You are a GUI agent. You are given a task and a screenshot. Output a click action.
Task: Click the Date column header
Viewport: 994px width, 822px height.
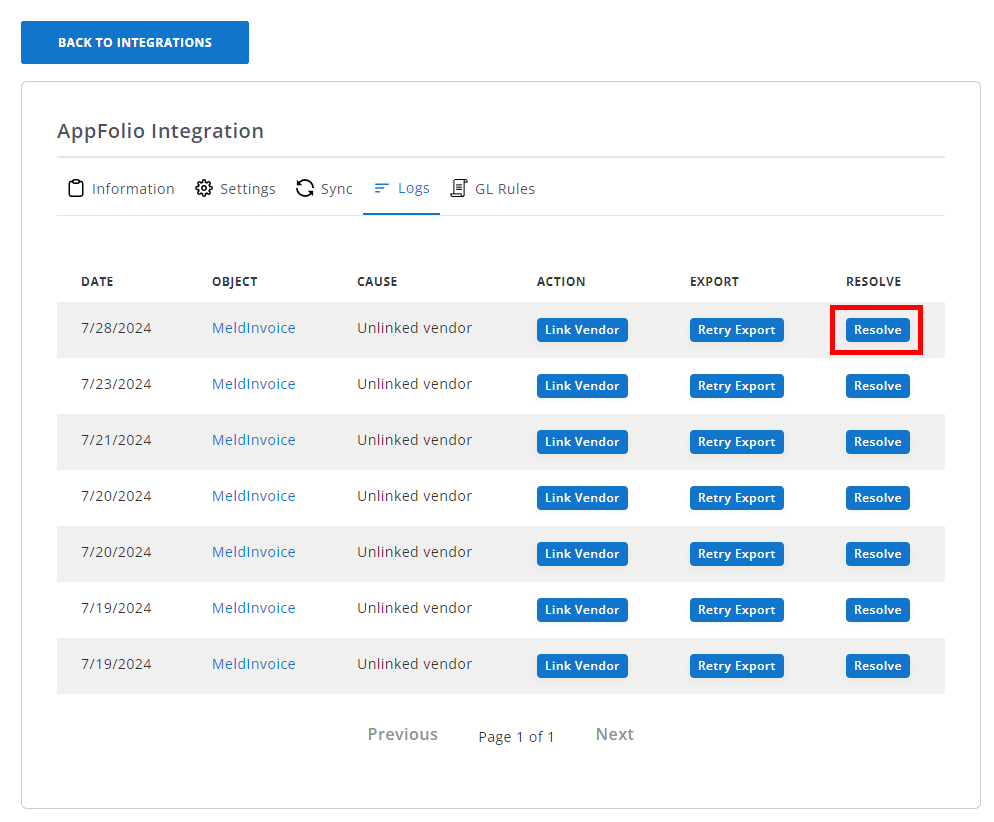pos(97,282)
